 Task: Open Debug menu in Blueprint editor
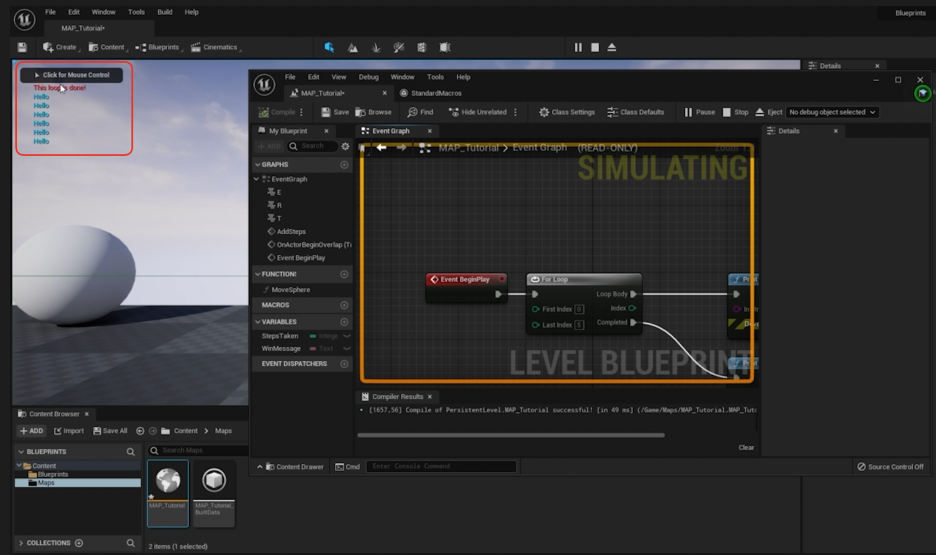pyautogui.click(x=368, y=77)
